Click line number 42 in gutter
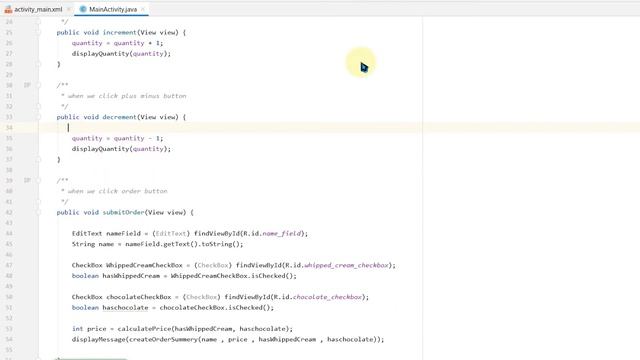This screenshot has height=360, width=640. tap(9, 212)
